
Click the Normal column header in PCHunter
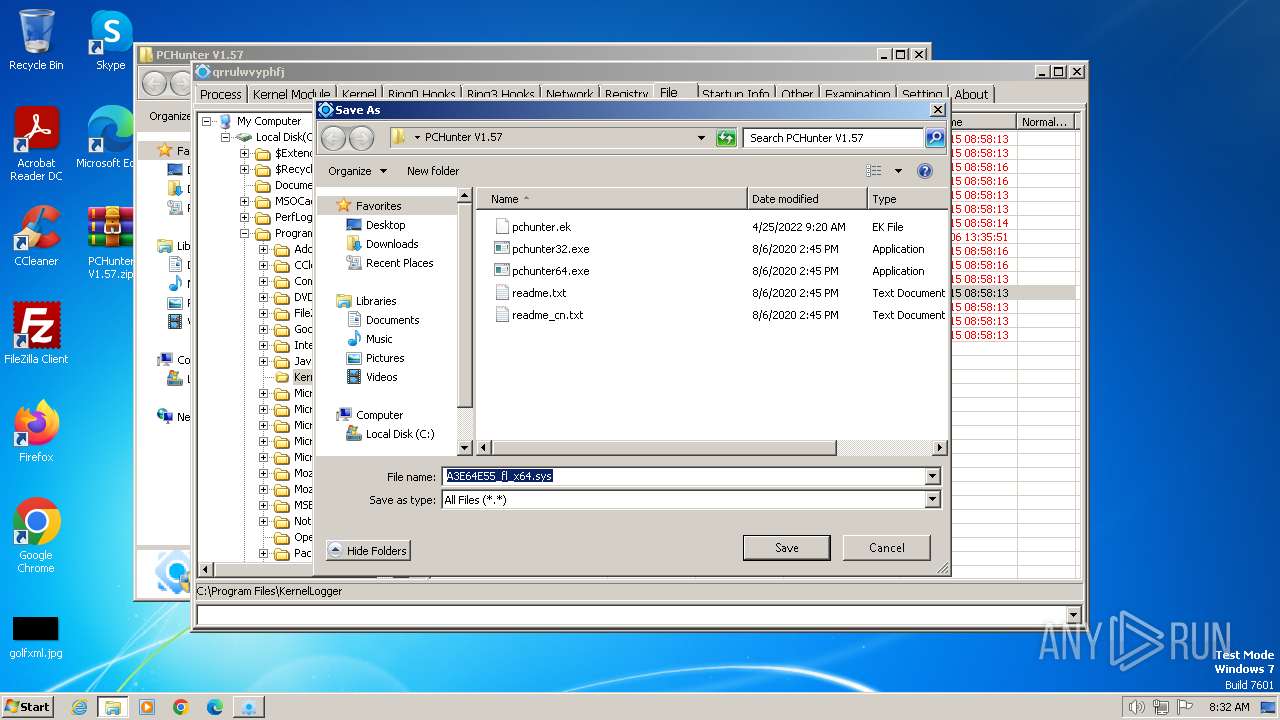point(1046,122)
